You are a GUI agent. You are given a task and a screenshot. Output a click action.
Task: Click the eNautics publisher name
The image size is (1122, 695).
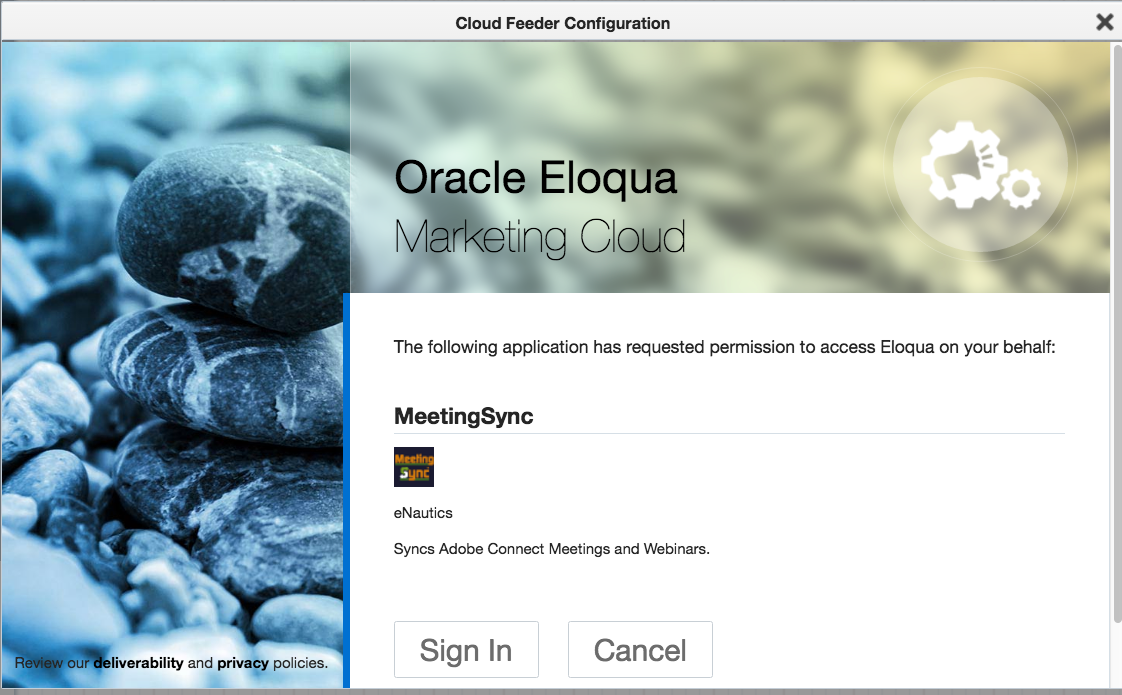tap(423, 512)
